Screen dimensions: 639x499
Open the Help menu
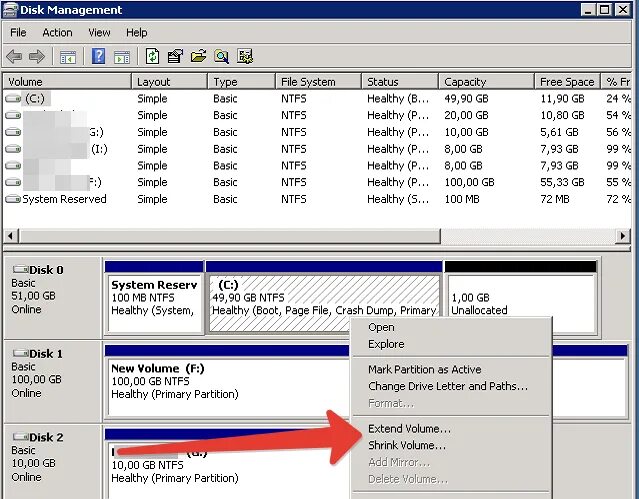[x=137, y=33]
